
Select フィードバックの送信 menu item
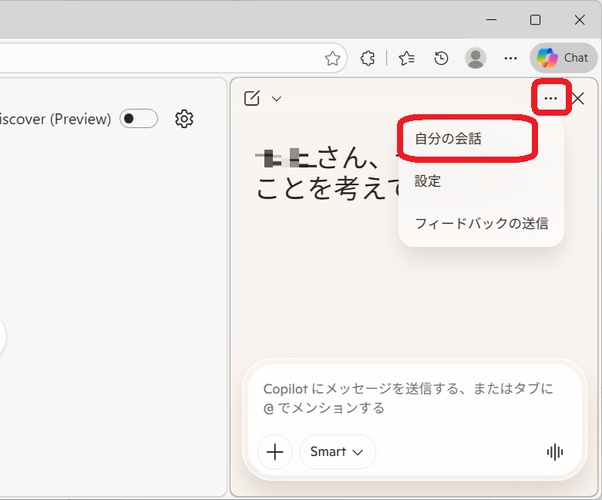click(481, 223)
